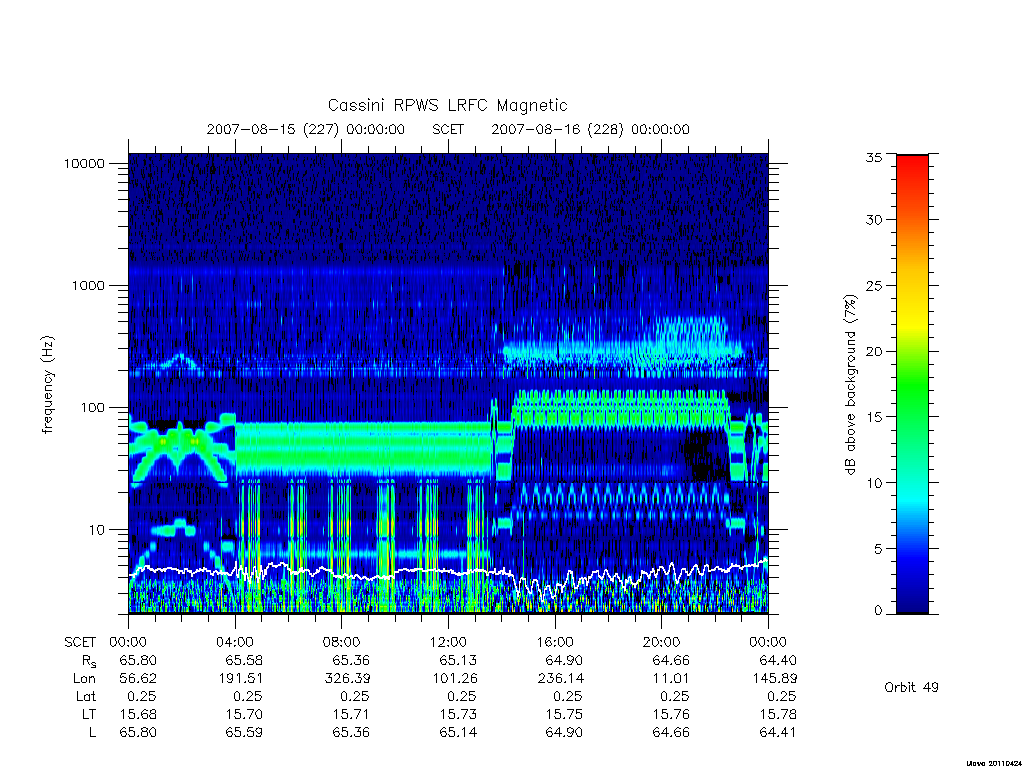
Task: Click the yellow region of the colorbar
Action: click(912, 320)
